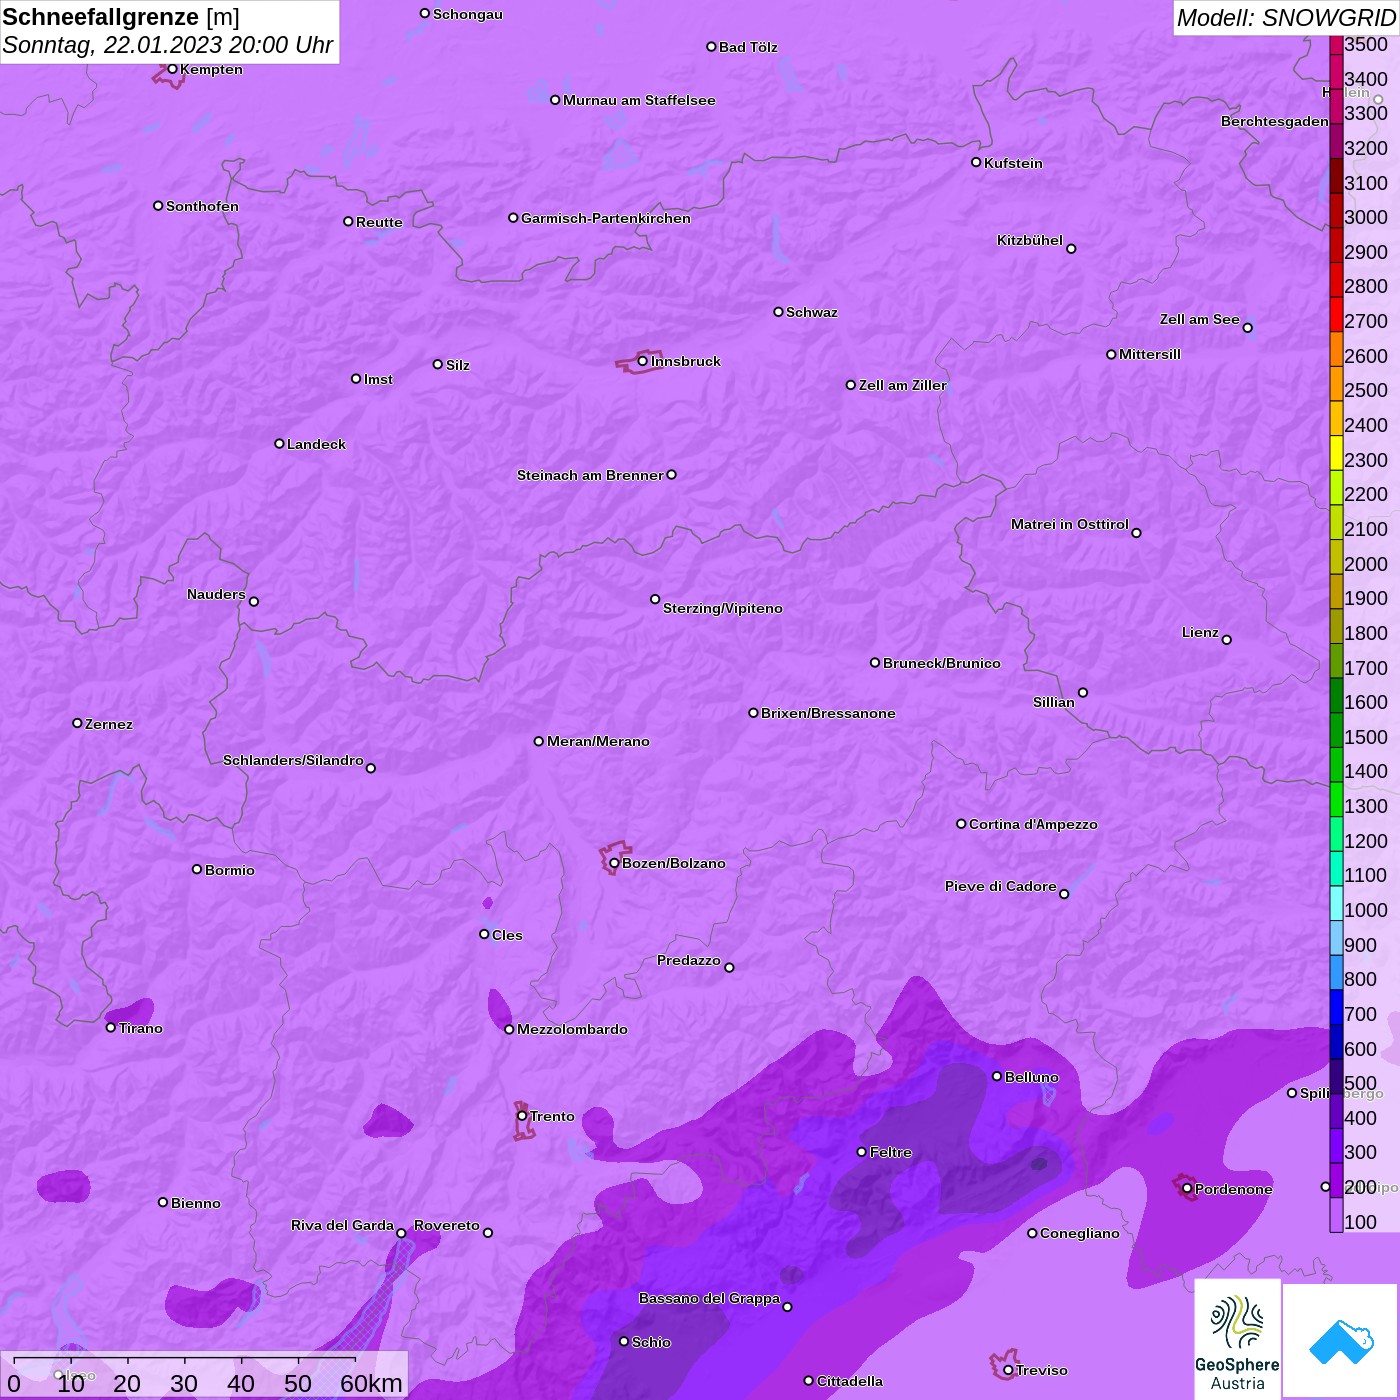Click the Predazzo marker dot
The height and width of the screenshot is (1400, 1400).
point(729,967)
